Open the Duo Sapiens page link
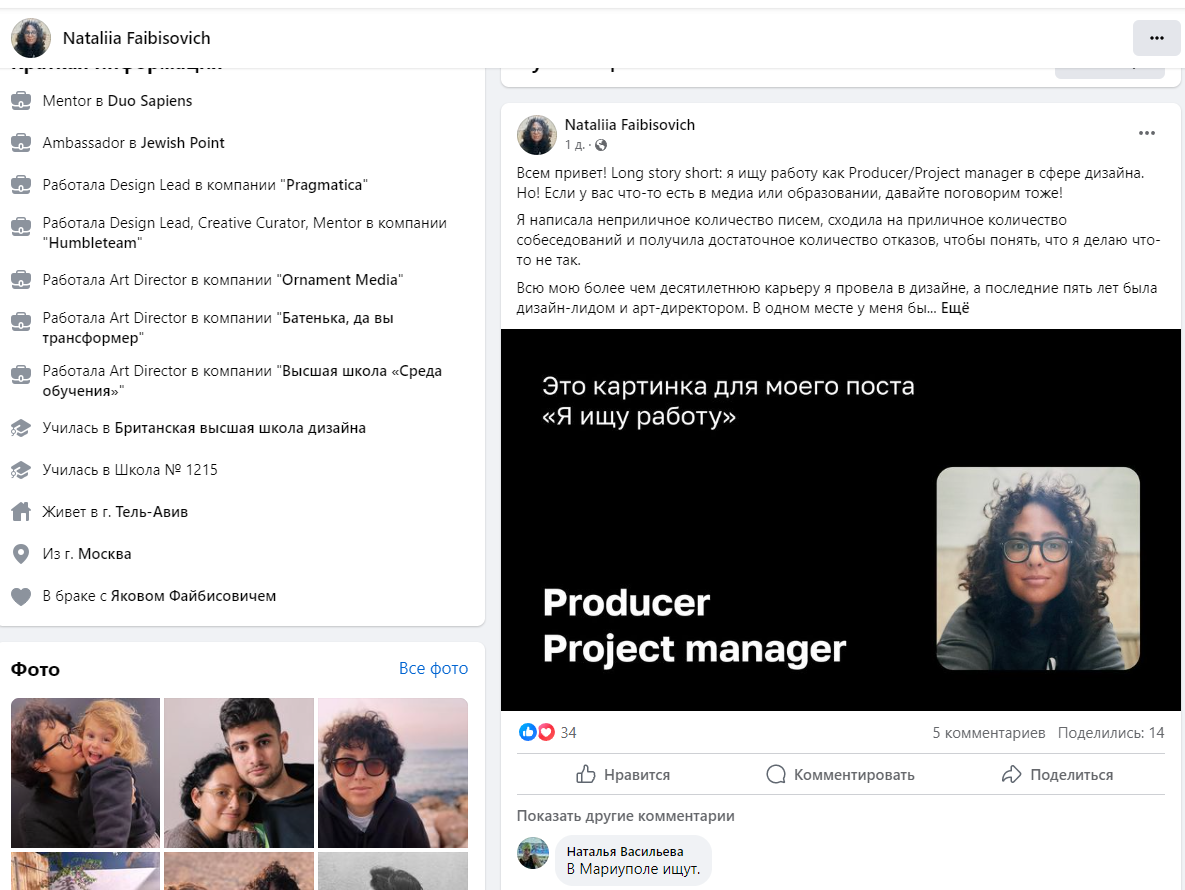The width and height of the screenshot is (1185, 890). pyautogui.click(x=150, y=101)
